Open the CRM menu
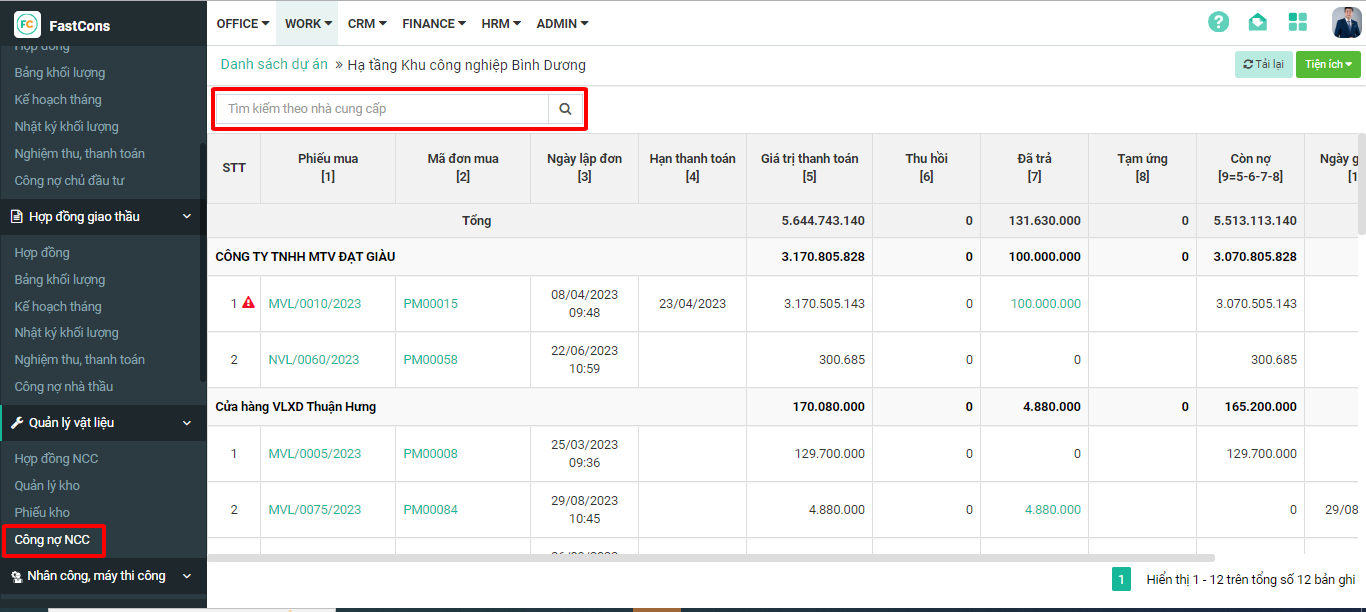Image resolution: width=1366 pixels, height=612 pixels. click(x=367, y=23)
